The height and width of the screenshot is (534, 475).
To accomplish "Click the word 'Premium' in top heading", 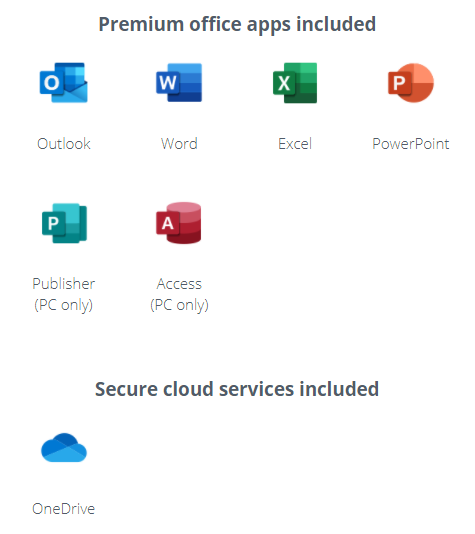I will pos(141,25).
